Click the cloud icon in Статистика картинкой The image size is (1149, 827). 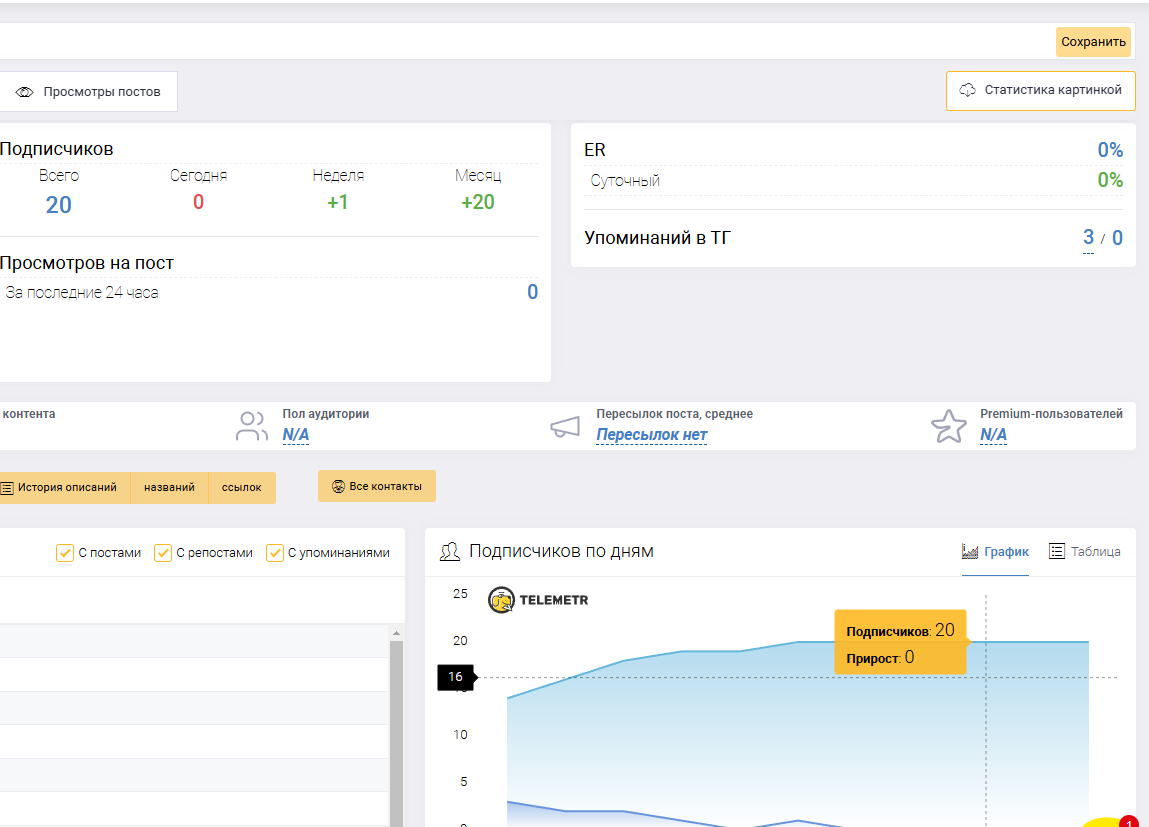(967, 90)
